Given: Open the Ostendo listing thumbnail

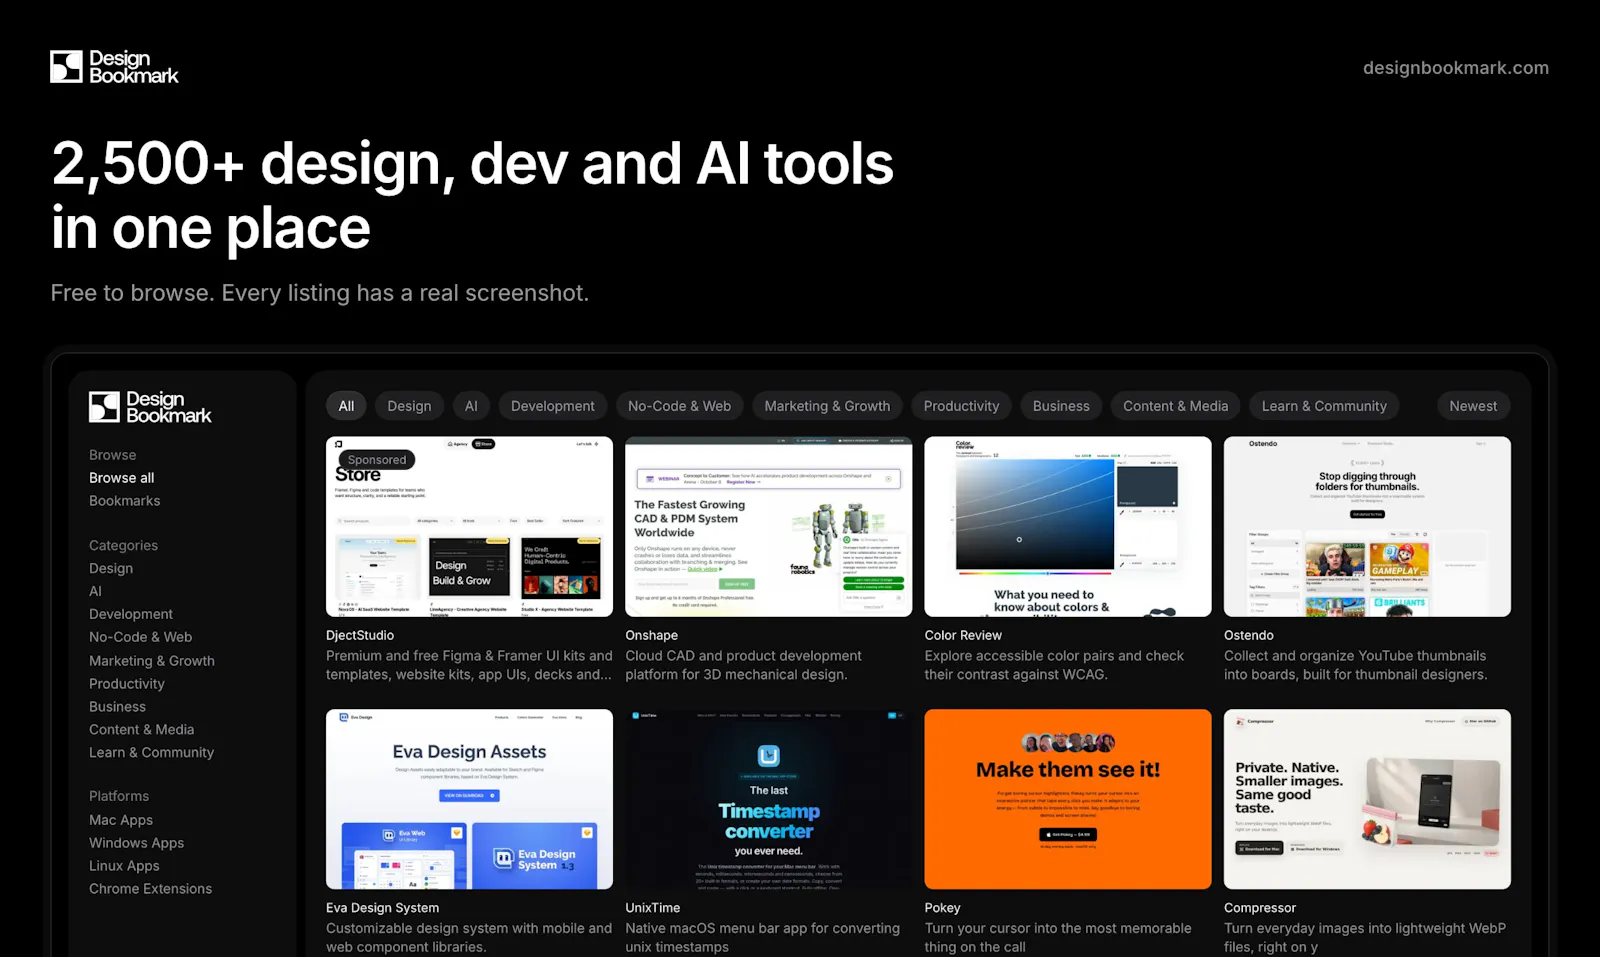Looking at the screenshot, I should tap(1367, 526).
